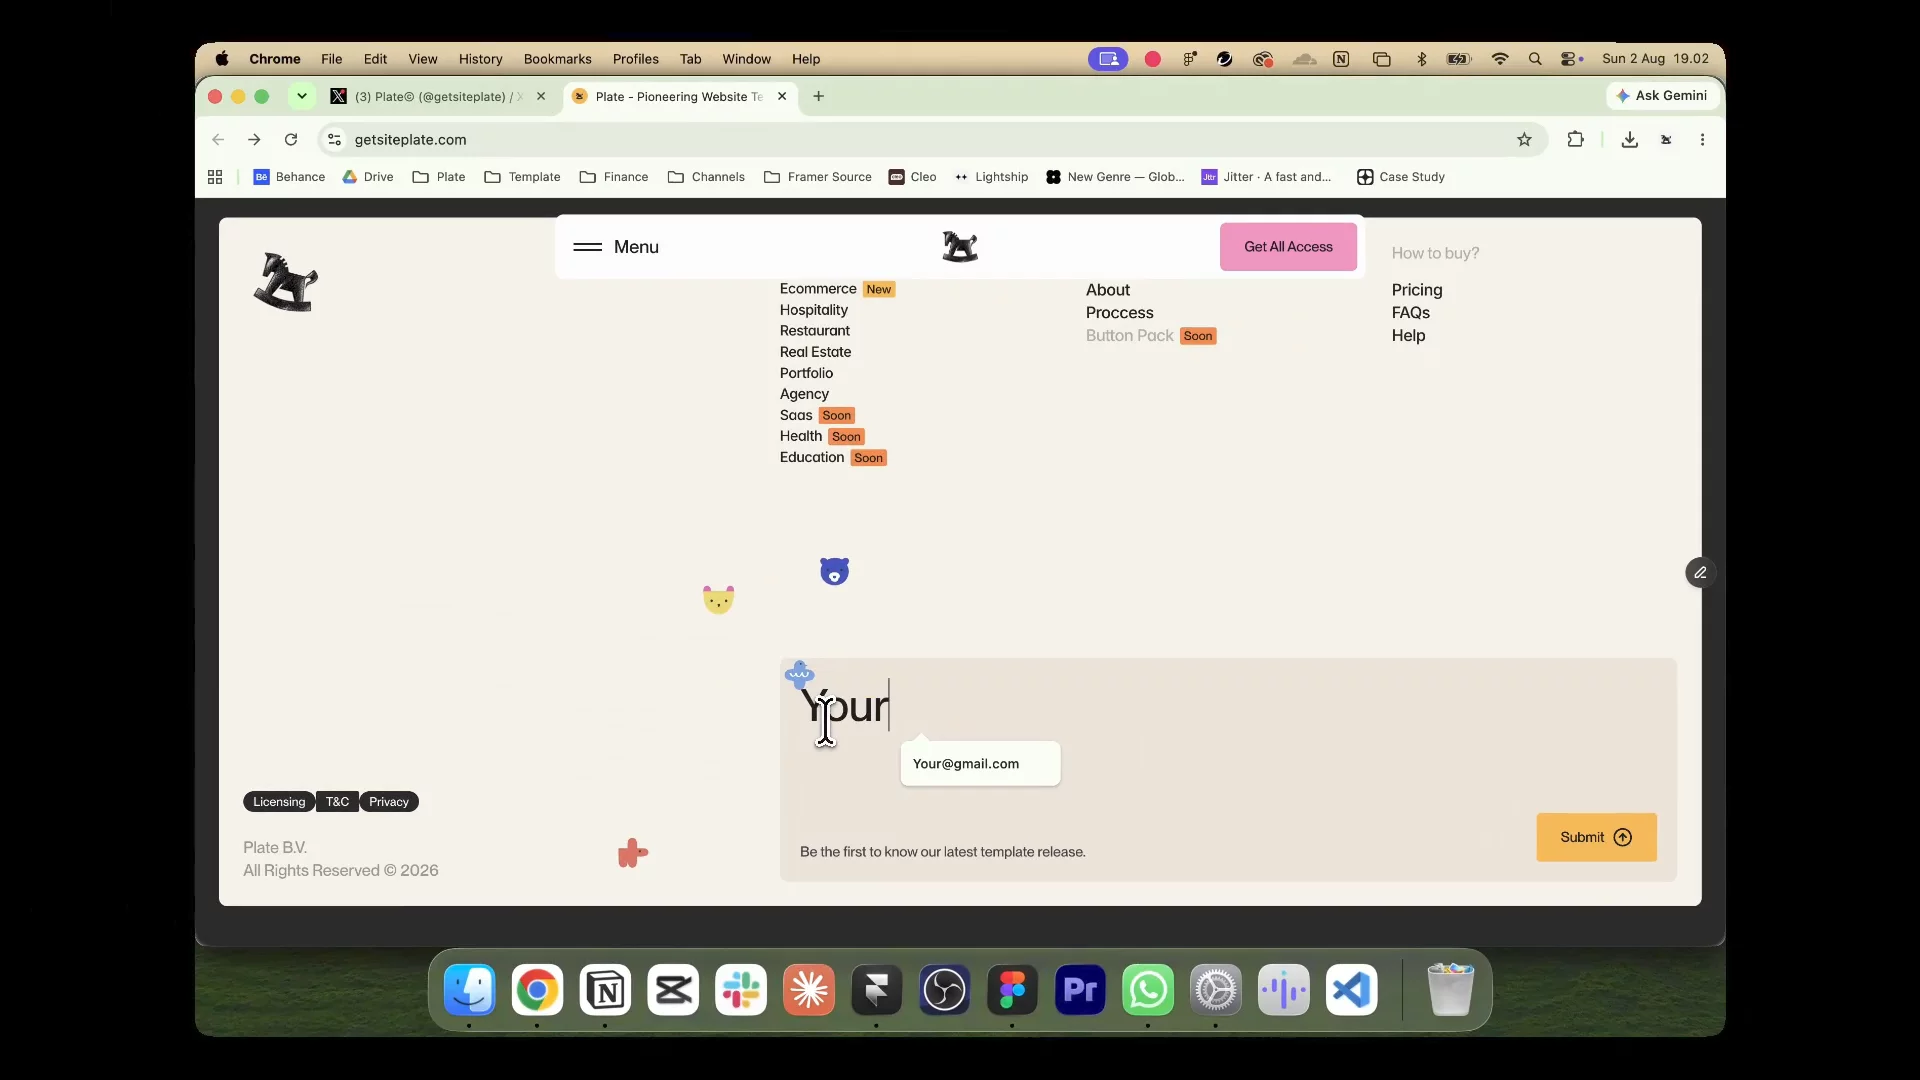
Task: Open the Real Estate templates link
Action: (x=815, y=352)
